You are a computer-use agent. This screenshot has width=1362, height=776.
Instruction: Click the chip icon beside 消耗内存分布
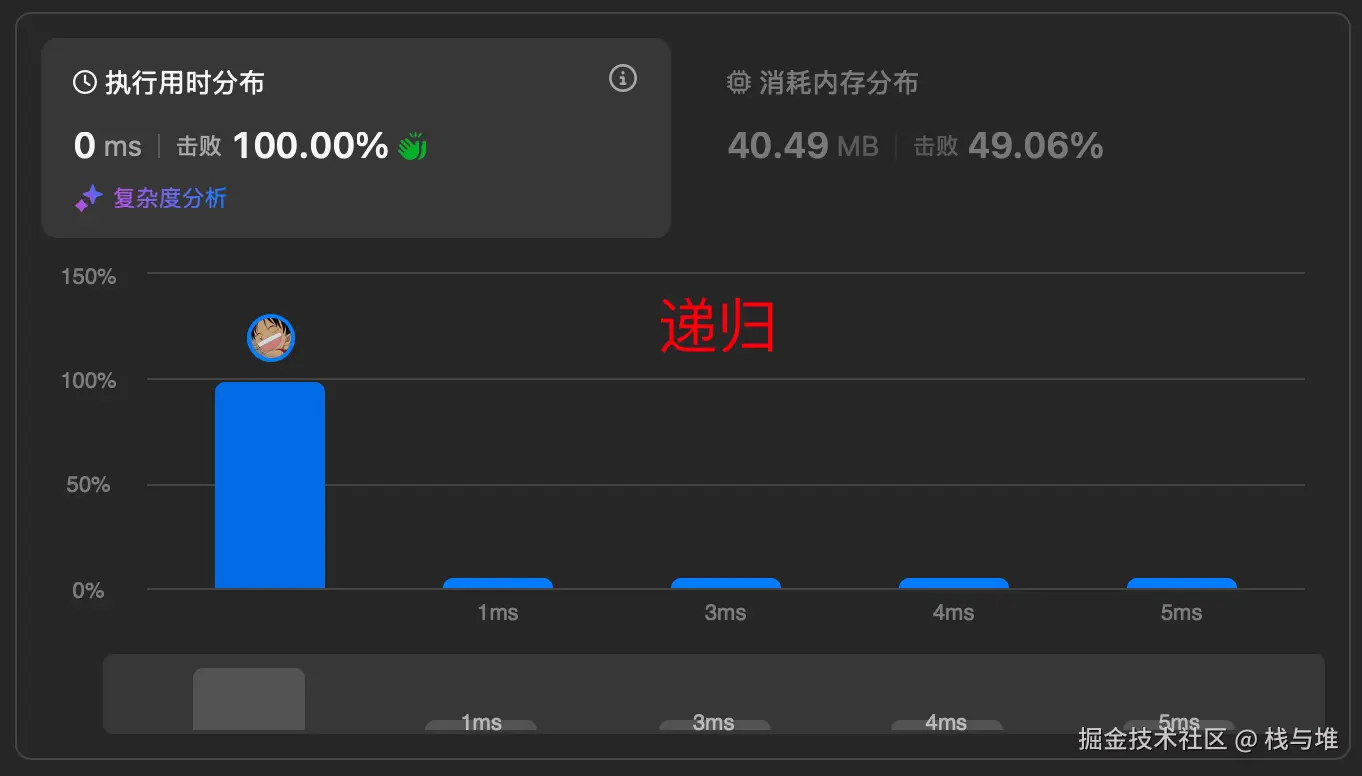[738, 83]
